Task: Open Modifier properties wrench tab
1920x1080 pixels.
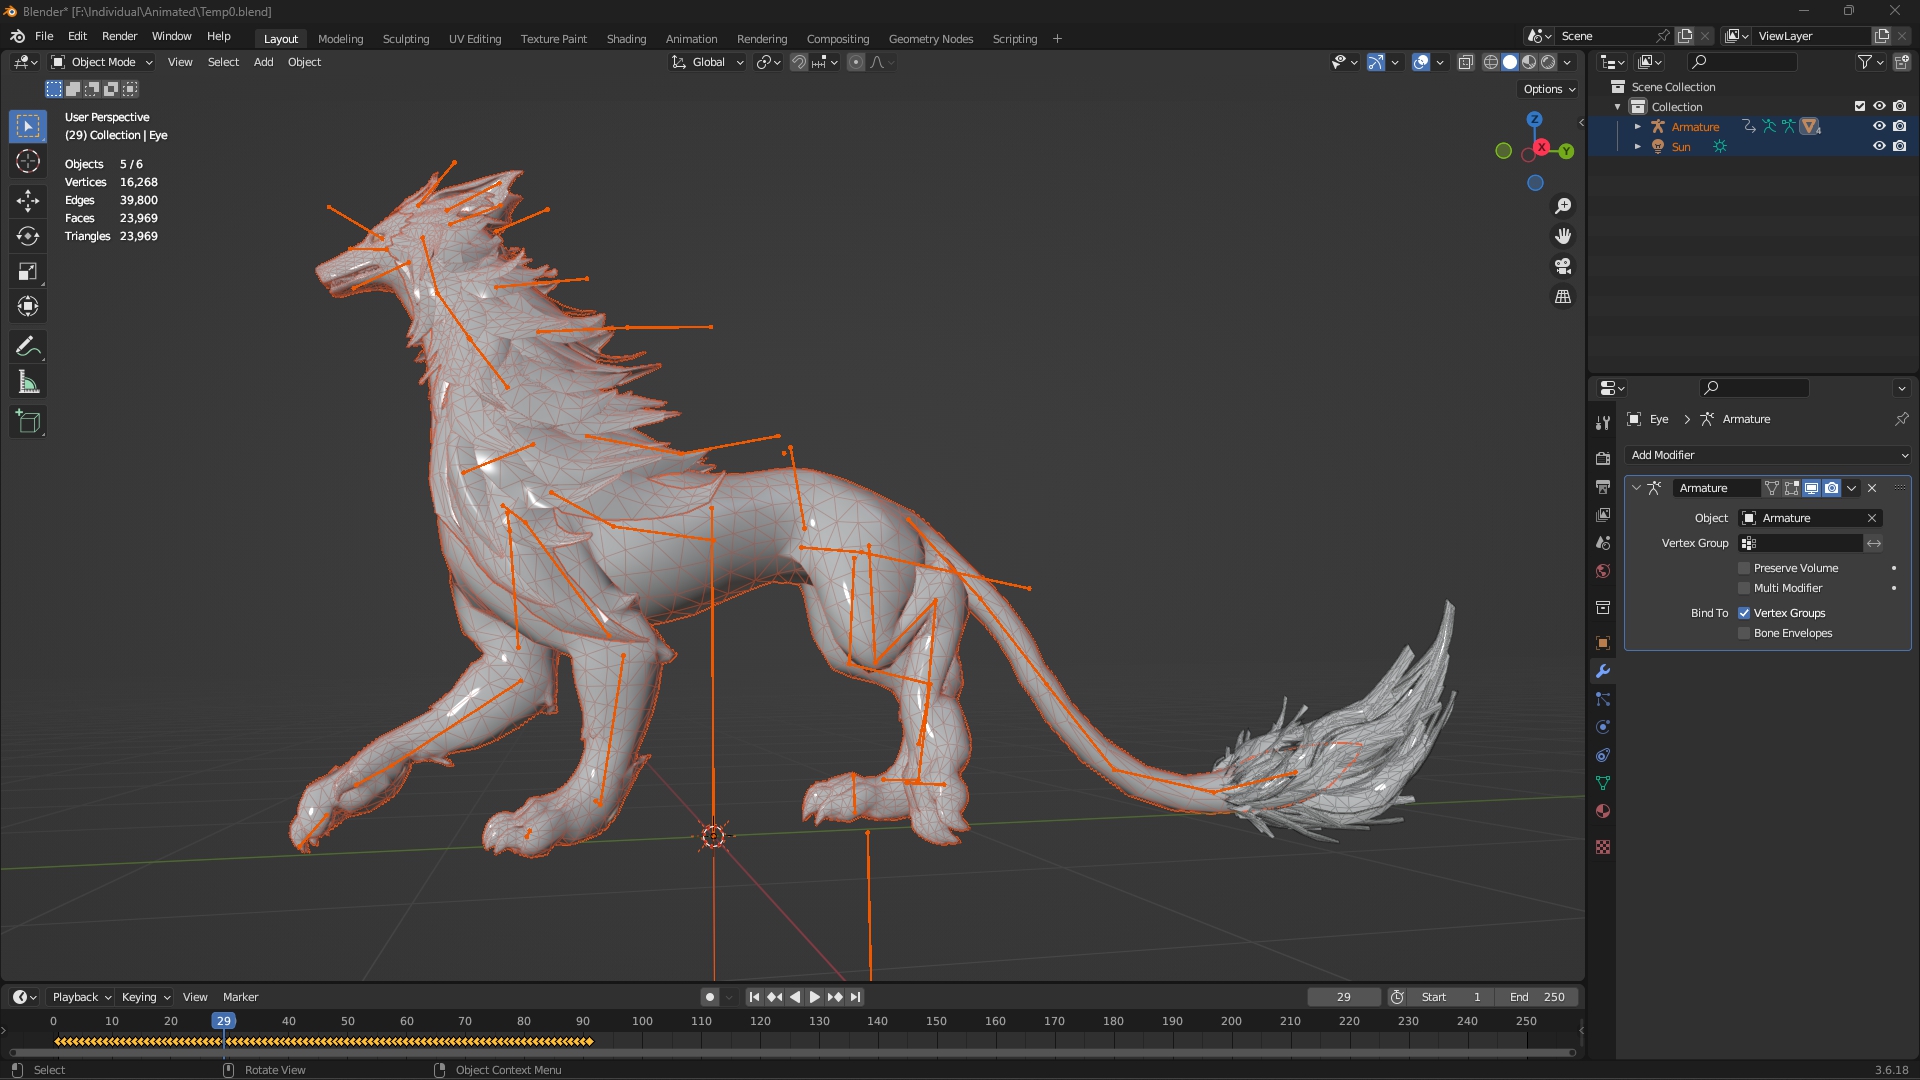Action: point(1603,671)
